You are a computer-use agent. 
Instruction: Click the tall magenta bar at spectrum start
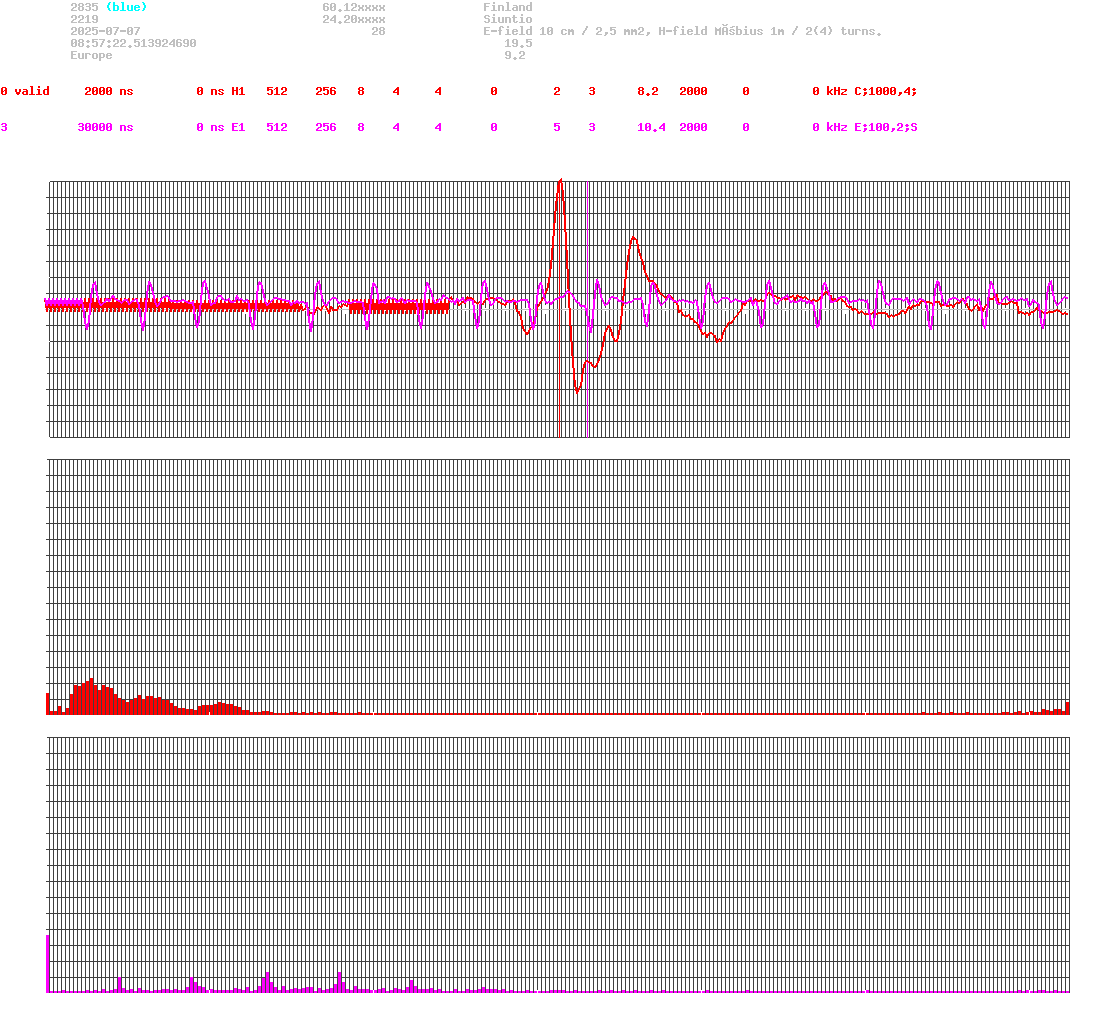[47, 963]
